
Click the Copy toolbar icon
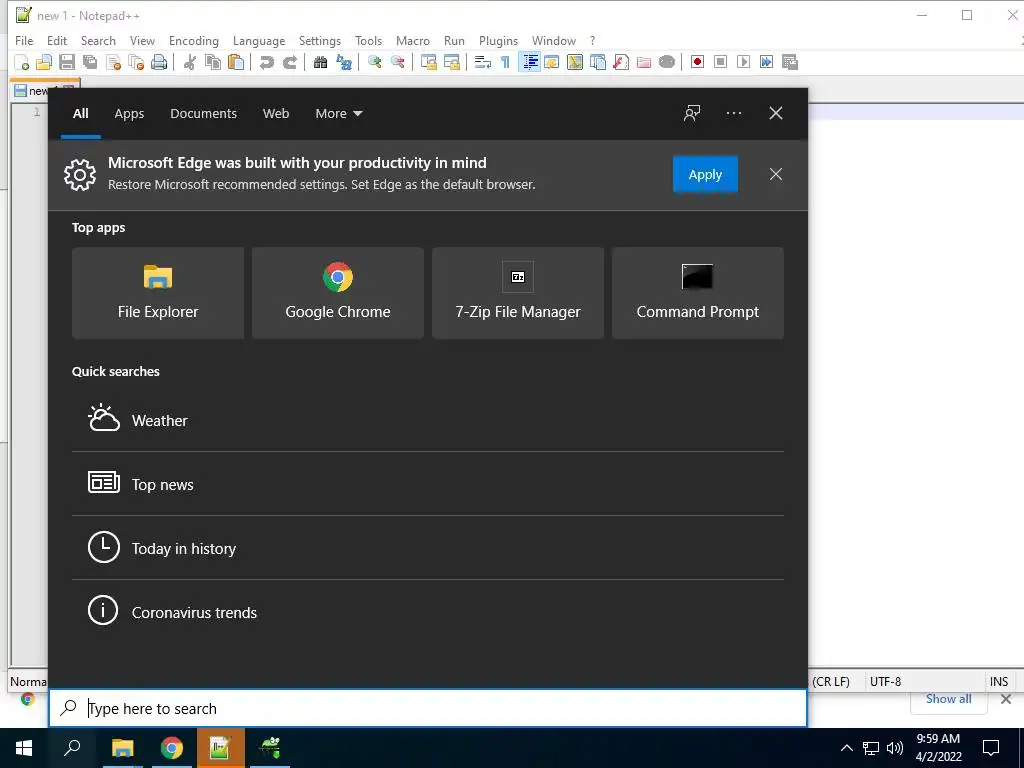coord(212,62)
